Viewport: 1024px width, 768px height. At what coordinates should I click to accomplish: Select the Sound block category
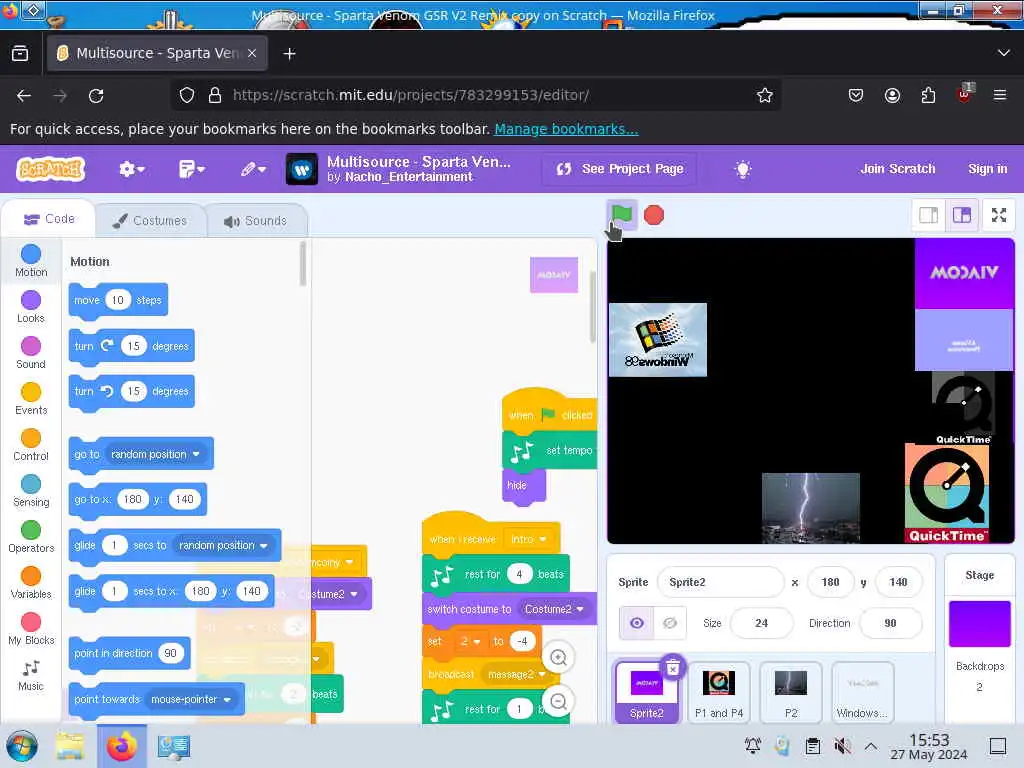31,353
